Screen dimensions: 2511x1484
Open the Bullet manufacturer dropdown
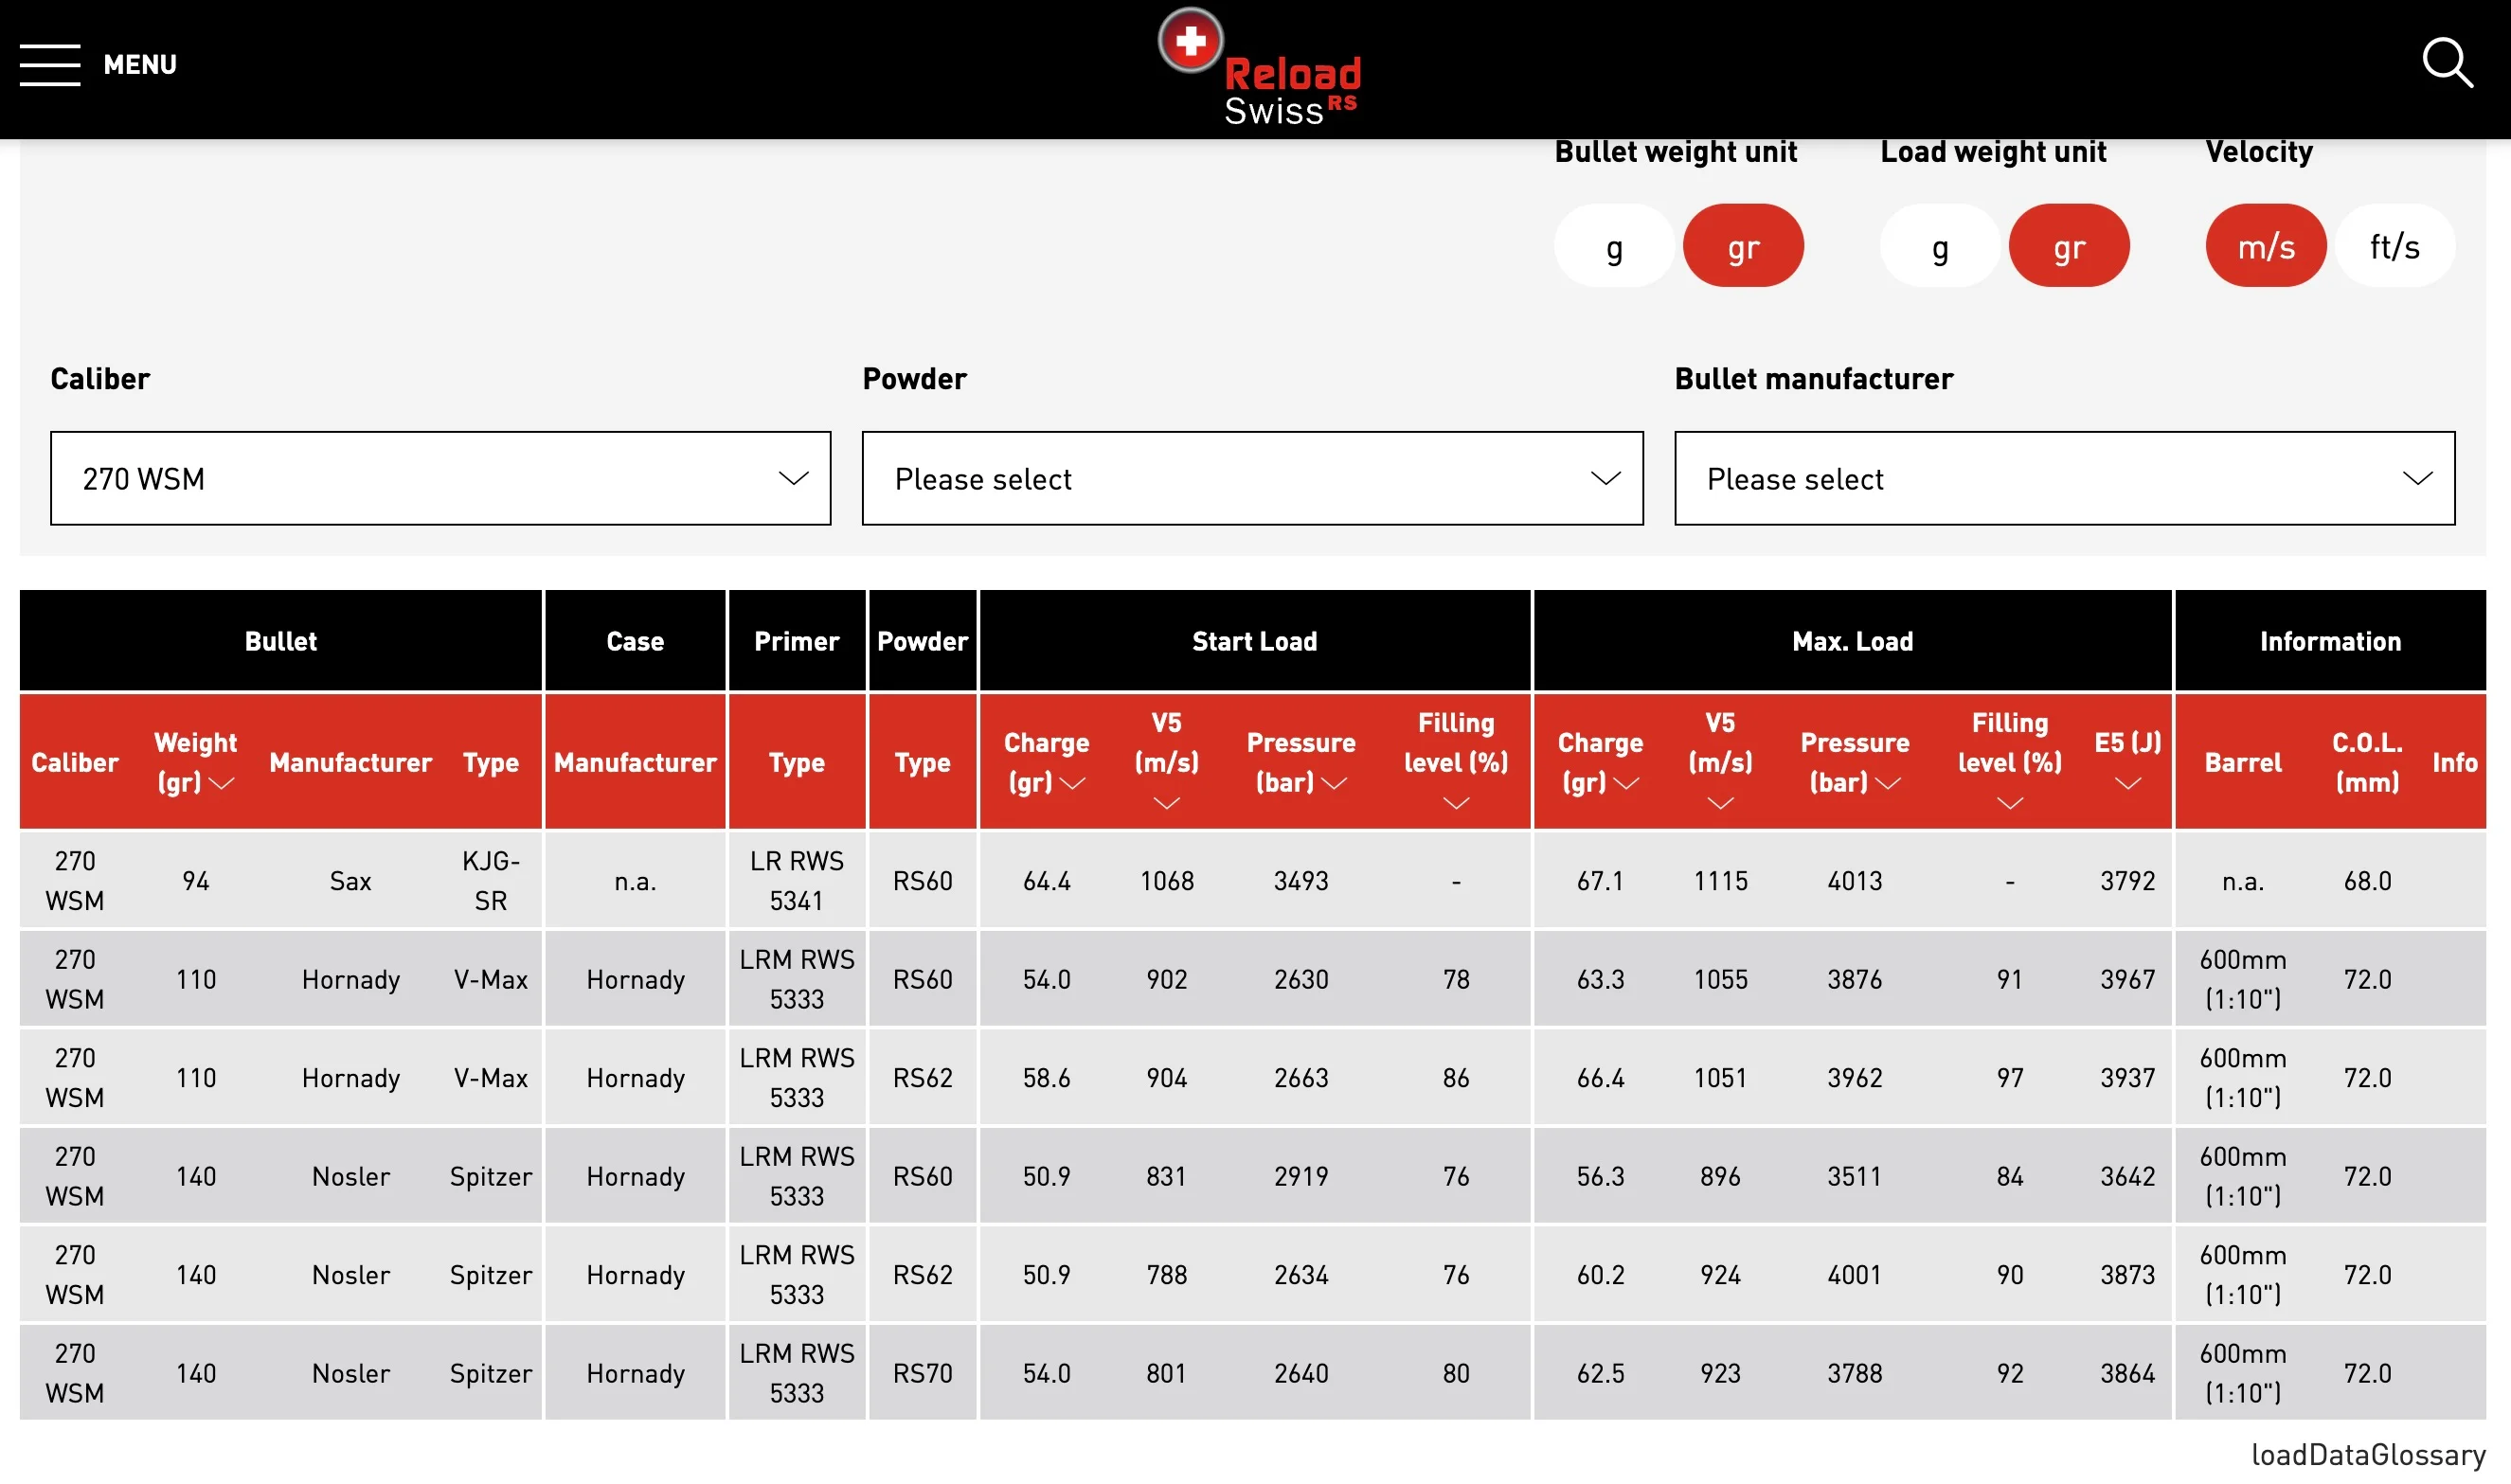2065,479
